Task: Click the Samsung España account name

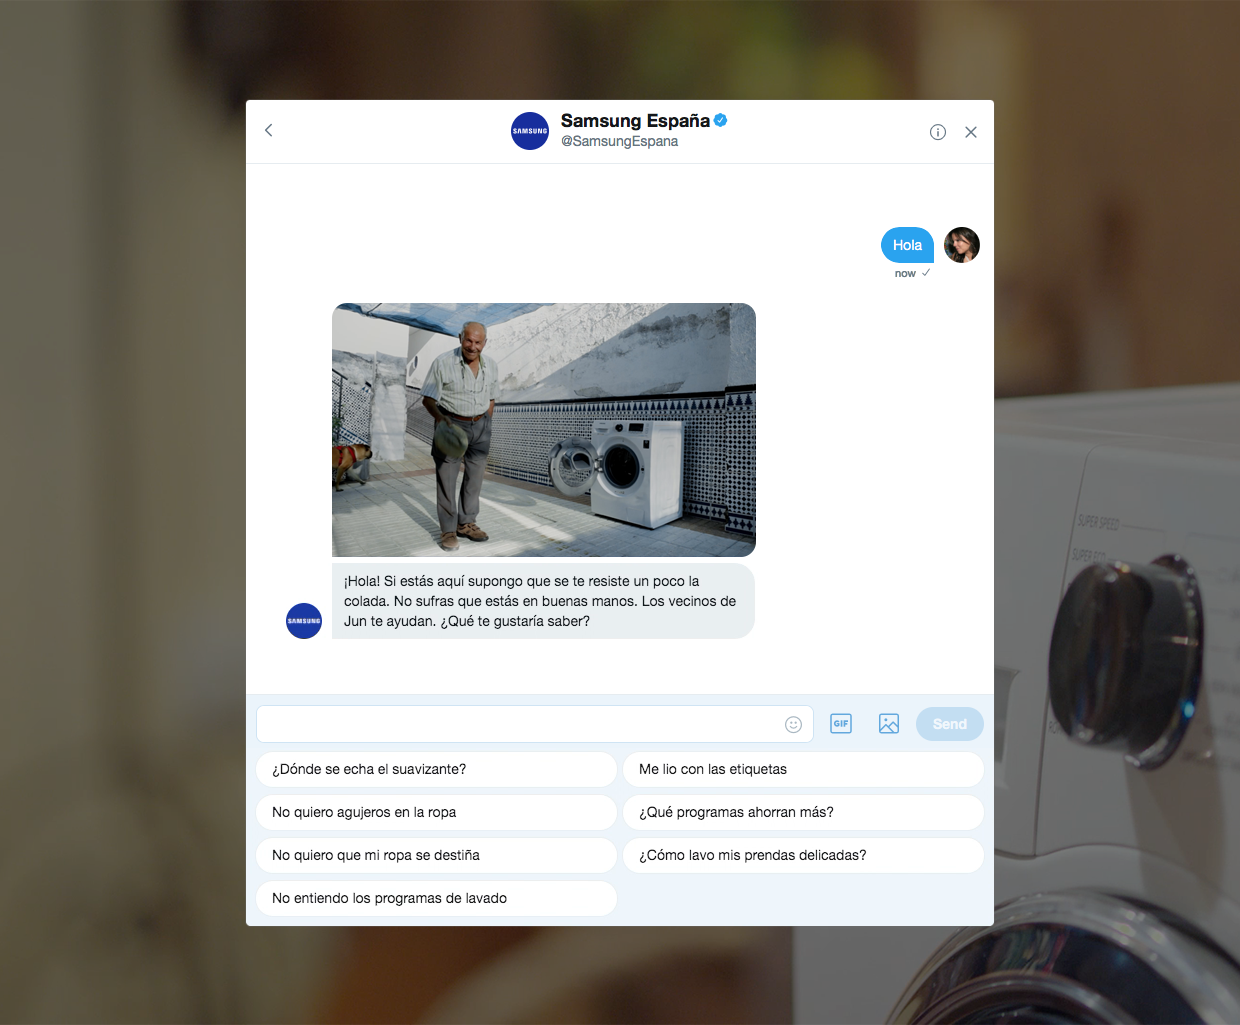Action: tap(635, 120)
